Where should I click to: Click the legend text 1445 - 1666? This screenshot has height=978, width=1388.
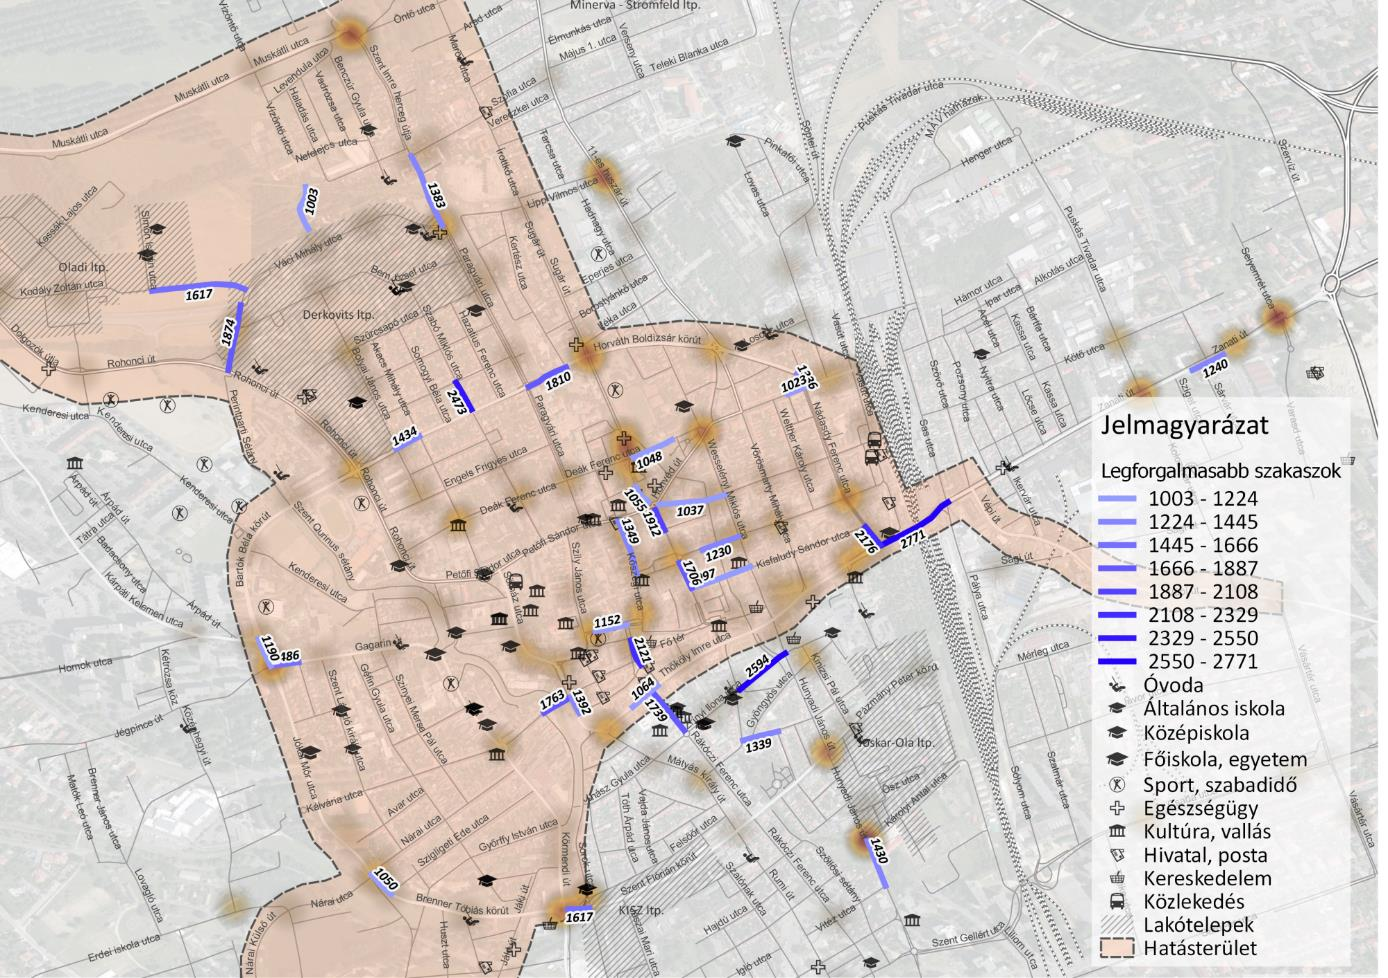(1203, 545)
